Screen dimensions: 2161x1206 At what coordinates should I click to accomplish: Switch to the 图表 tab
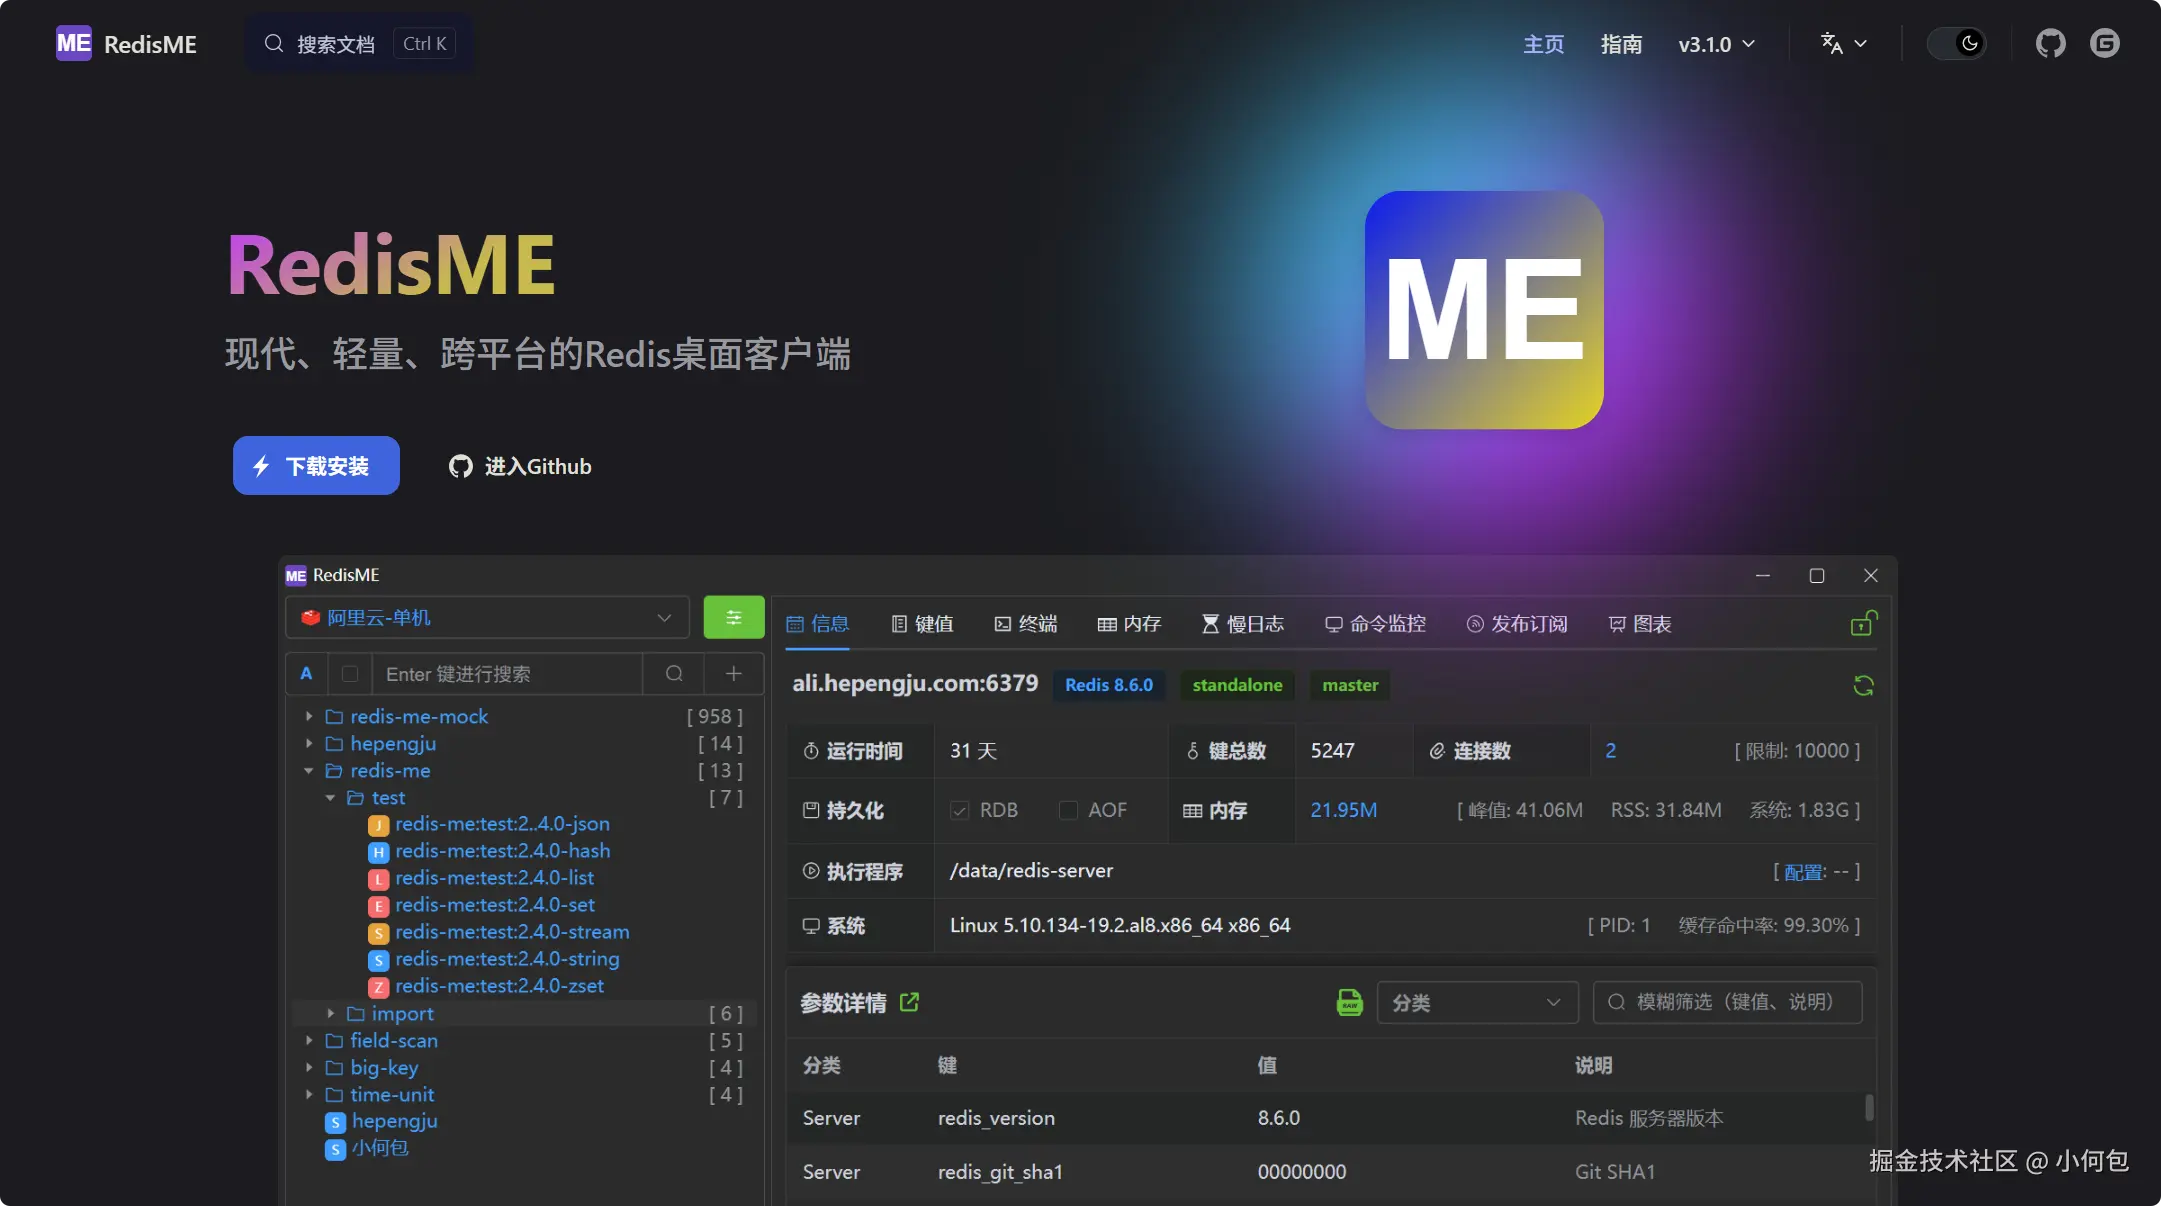click(1640, 624)
